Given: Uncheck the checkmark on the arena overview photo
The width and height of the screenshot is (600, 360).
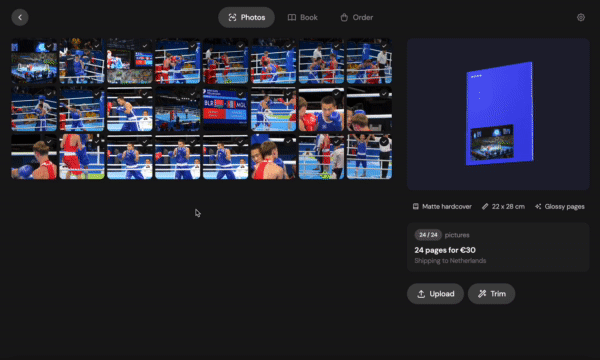Looking at the screenshot, I should pos(49,46).
